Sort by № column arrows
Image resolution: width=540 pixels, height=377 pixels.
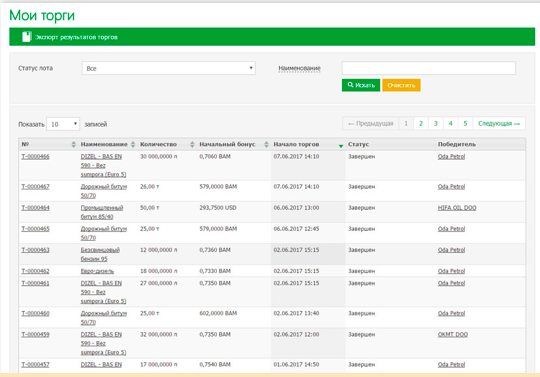[73, 144]
